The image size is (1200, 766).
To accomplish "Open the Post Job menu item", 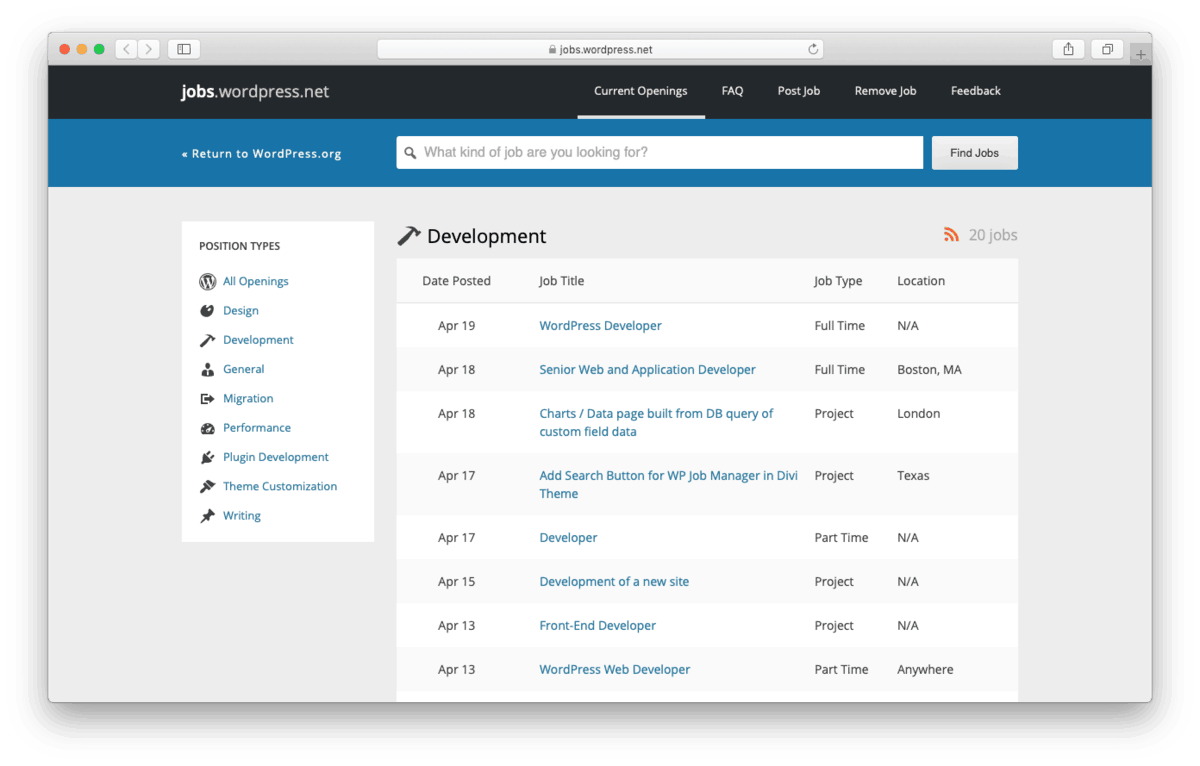I will point(799,91).
